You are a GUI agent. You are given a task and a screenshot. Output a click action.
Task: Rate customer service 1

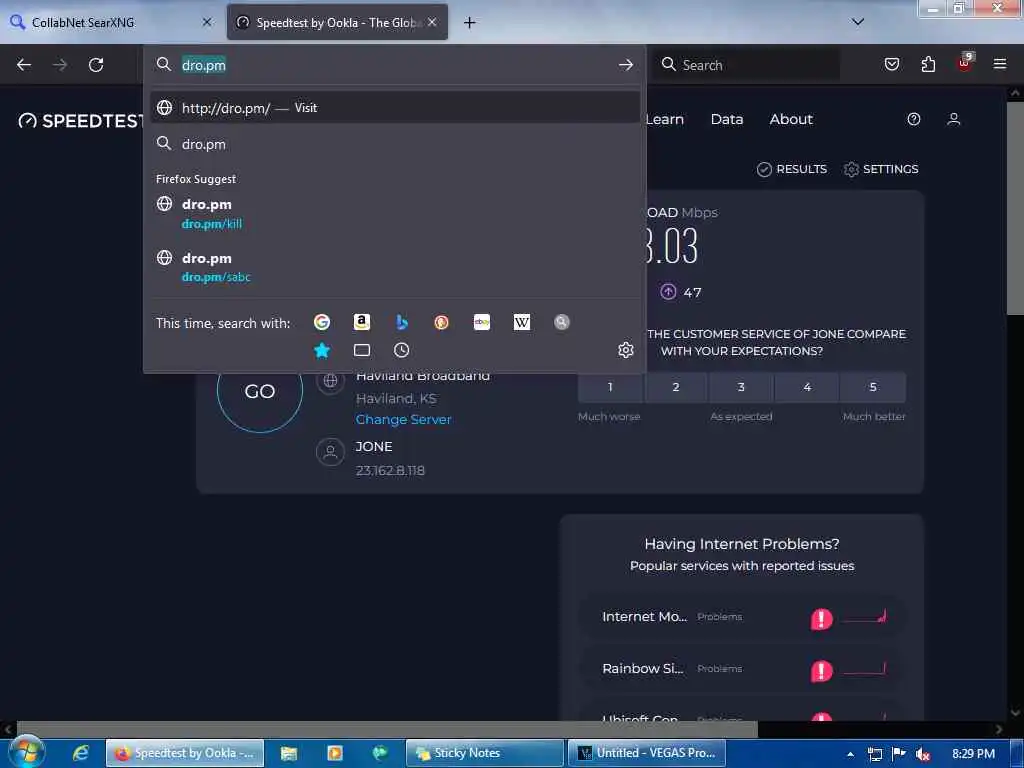(x=610, y=387)
